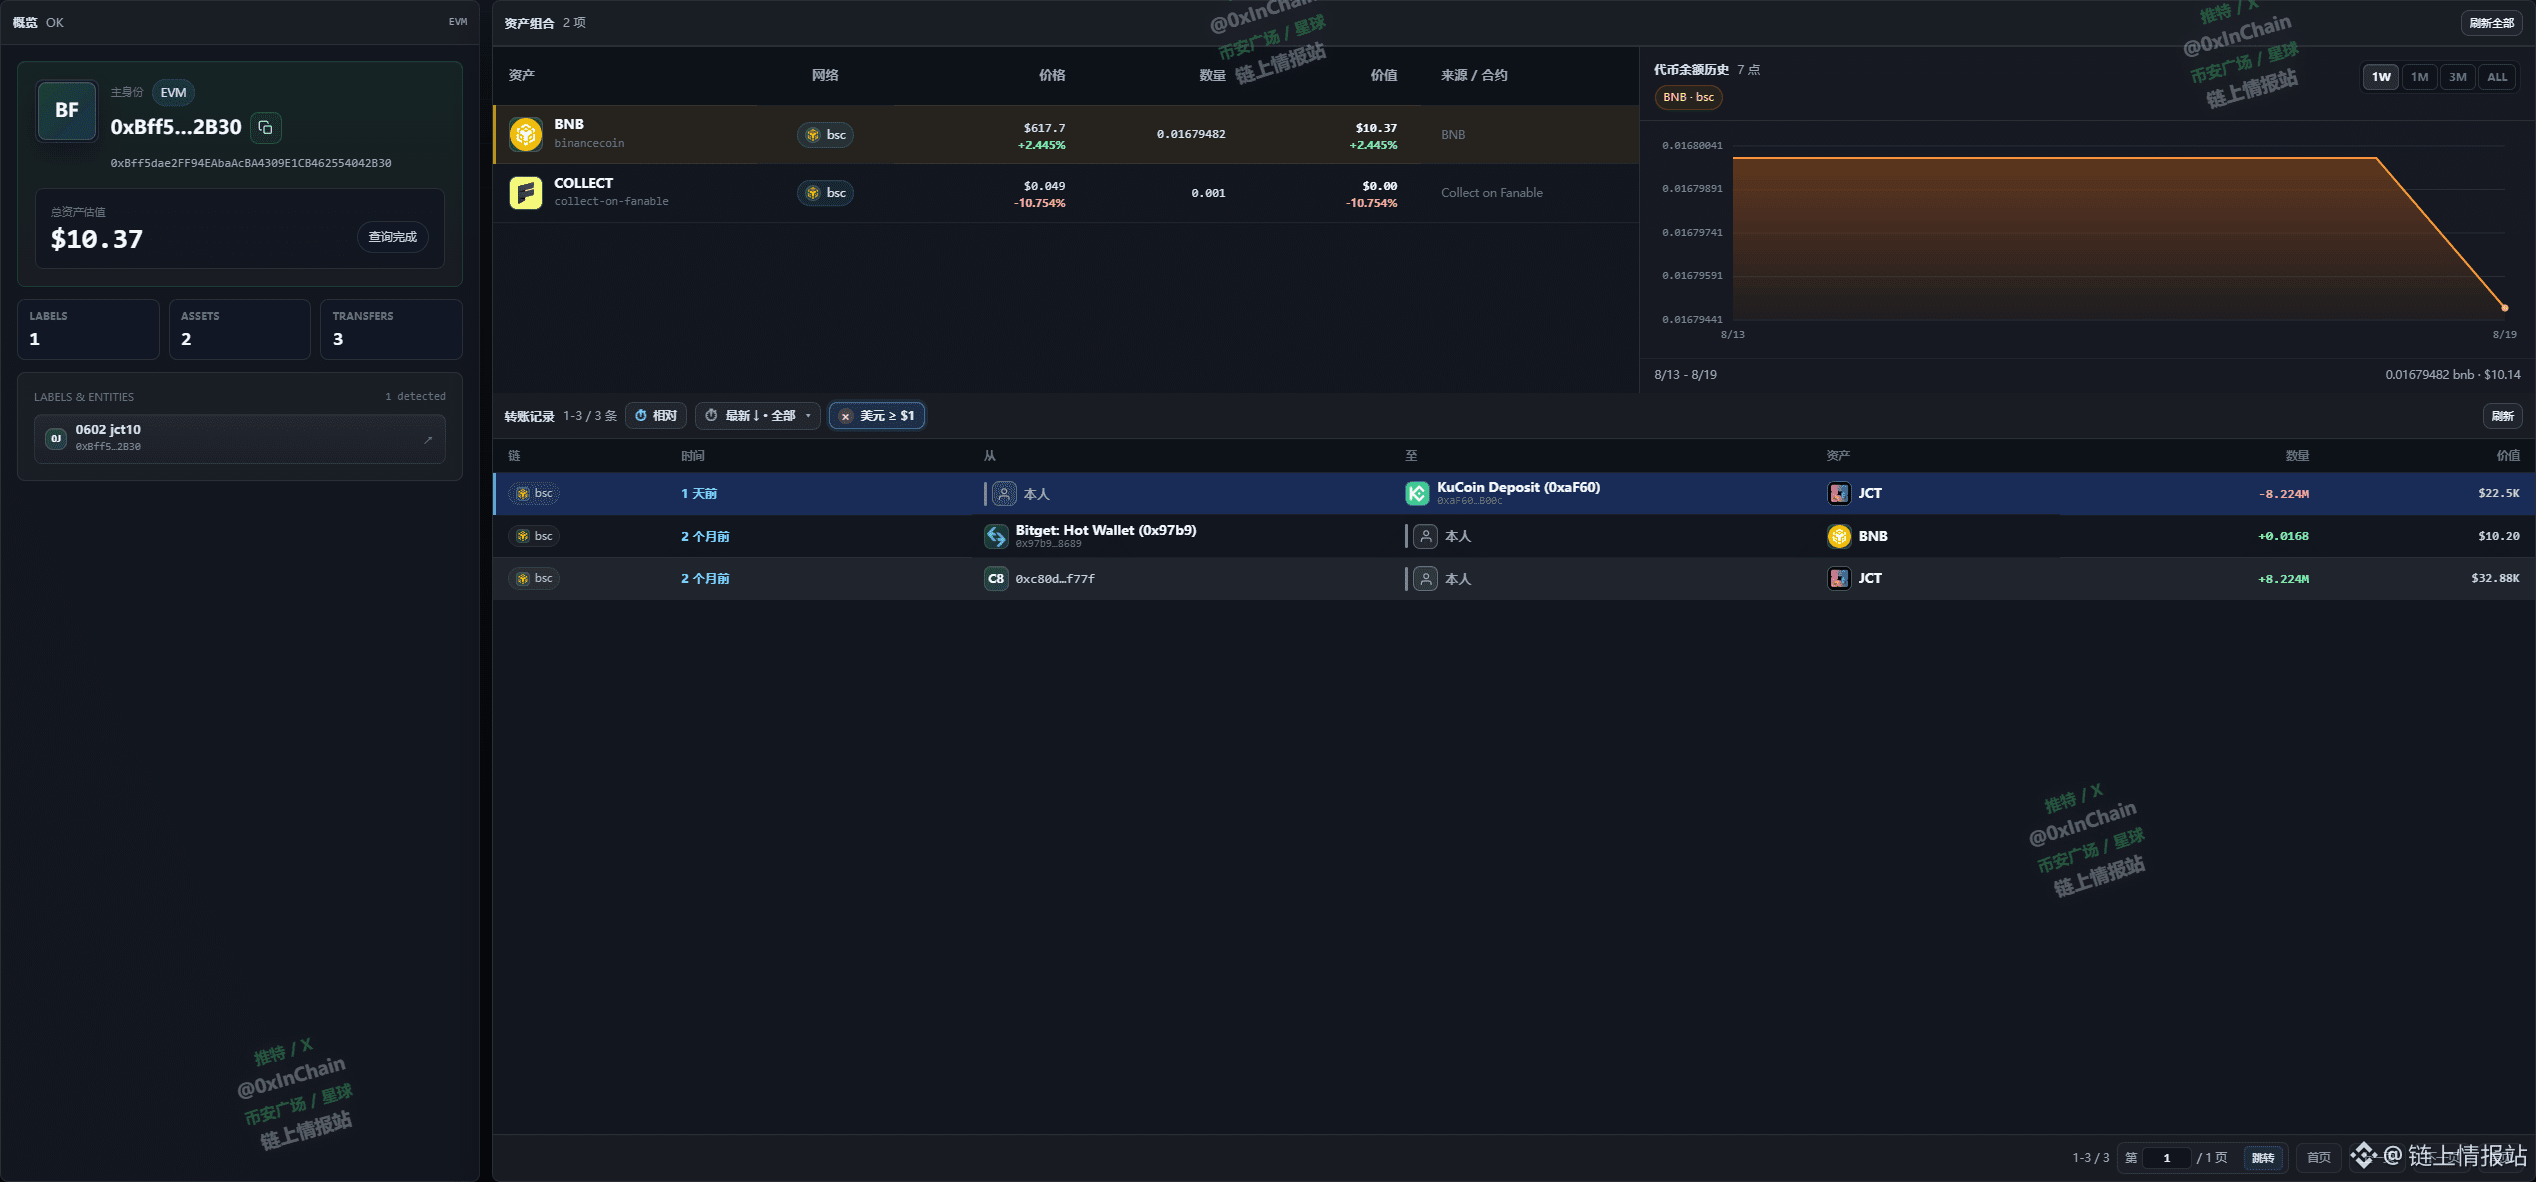Viewport: 2536px width, 1182px height.
Task: Open the 0xc80d…f77f address
Action: 1055,579
